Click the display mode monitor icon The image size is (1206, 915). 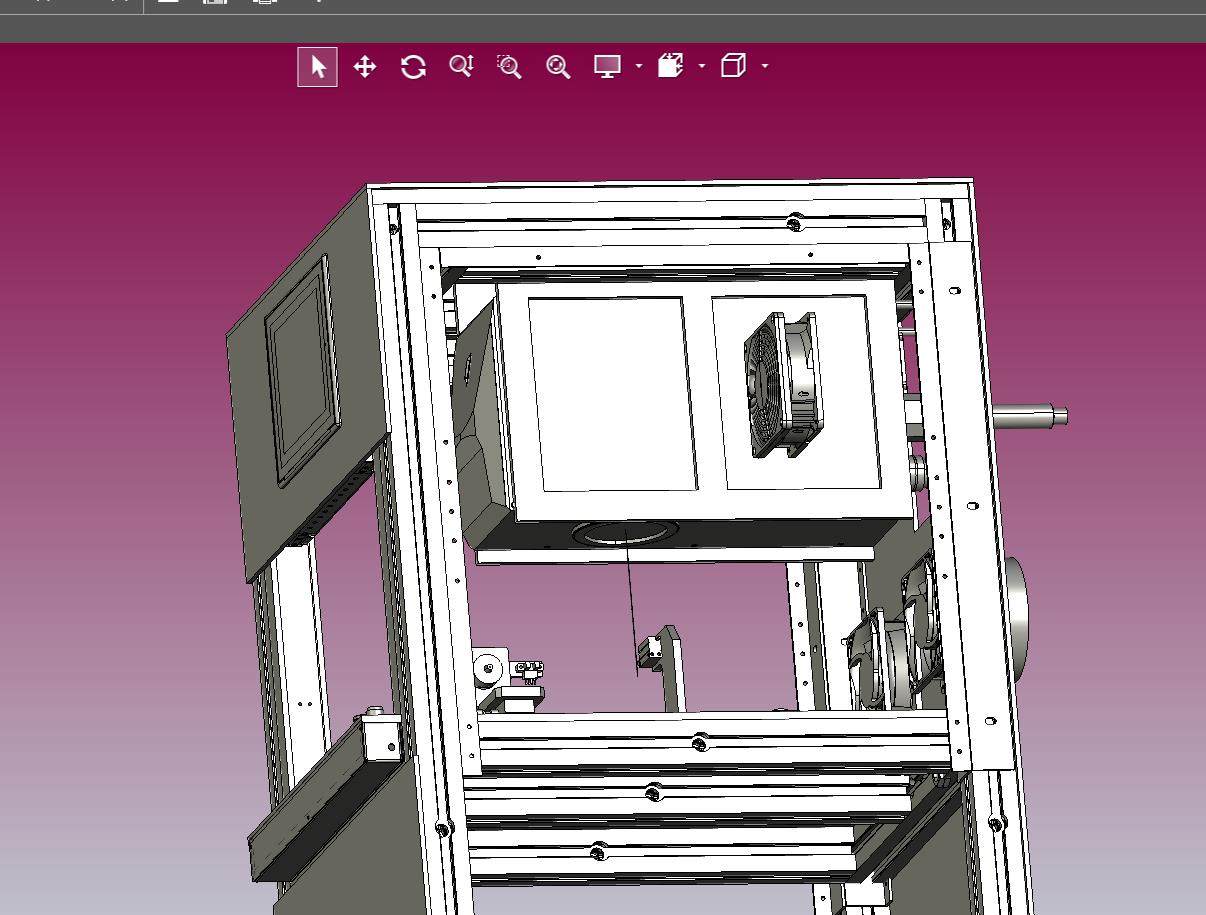(607, 67)
